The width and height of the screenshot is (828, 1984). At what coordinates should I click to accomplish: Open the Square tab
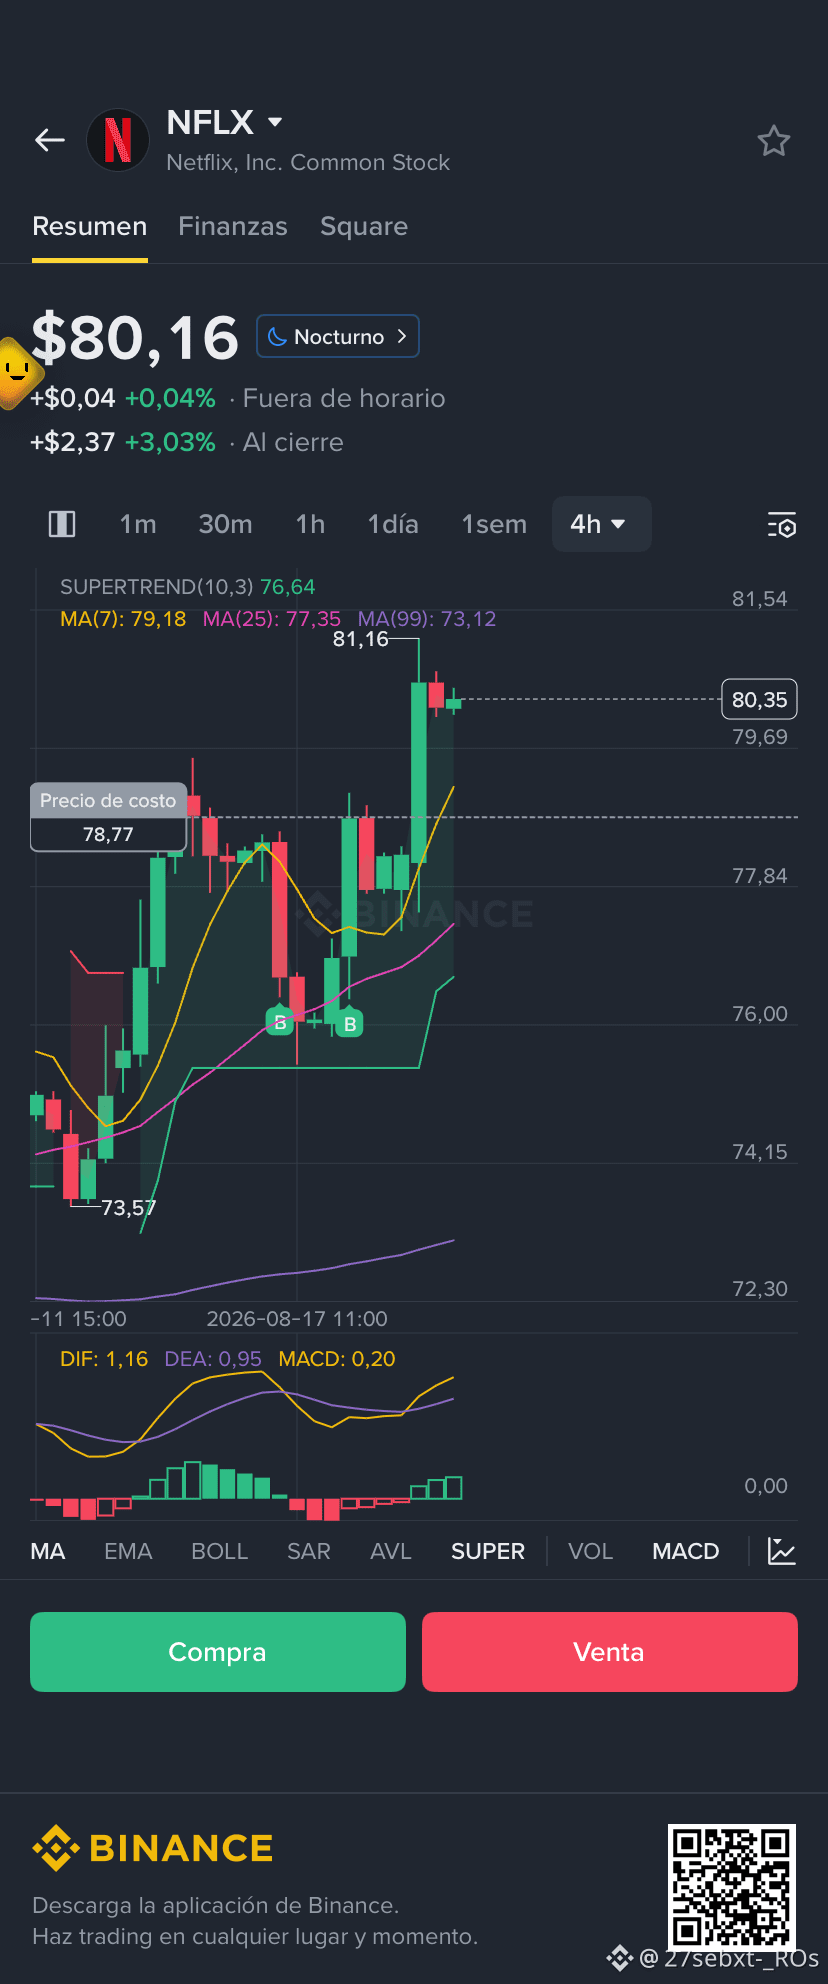(x=364, y=227)
